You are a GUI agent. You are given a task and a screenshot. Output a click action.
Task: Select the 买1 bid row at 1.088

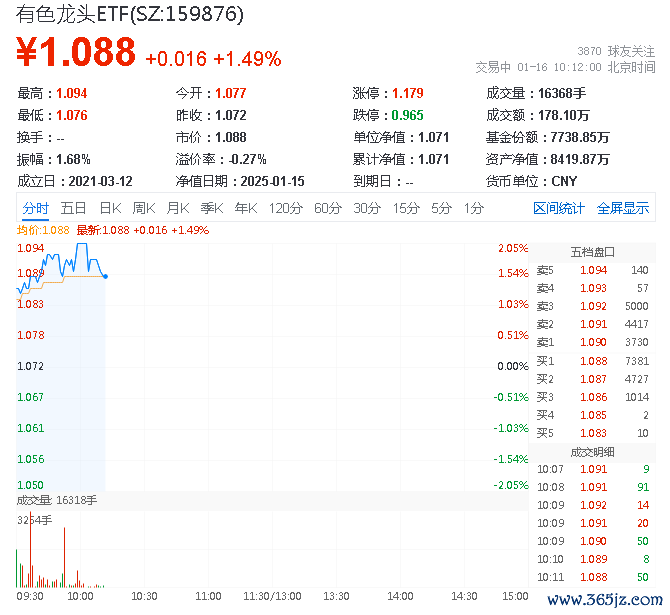pos(592,361)
